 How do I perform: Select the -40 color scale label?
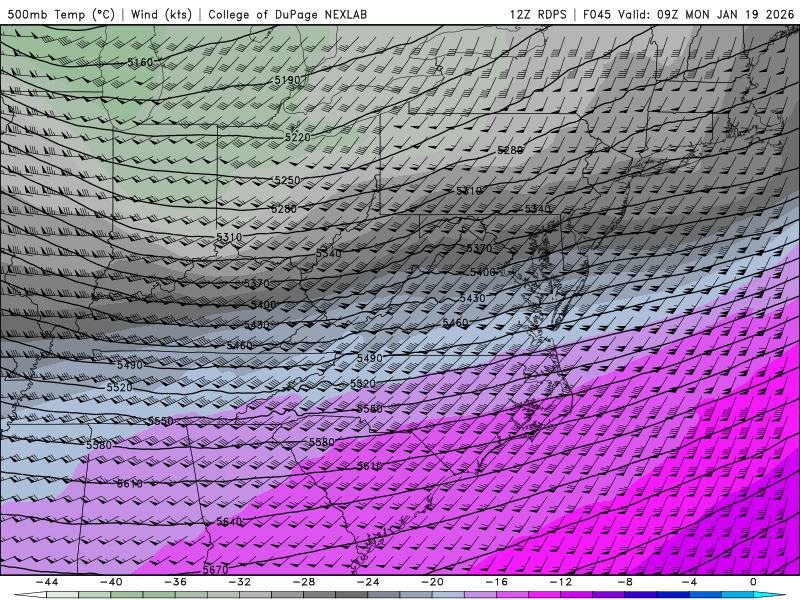click(x=111, y=582)
